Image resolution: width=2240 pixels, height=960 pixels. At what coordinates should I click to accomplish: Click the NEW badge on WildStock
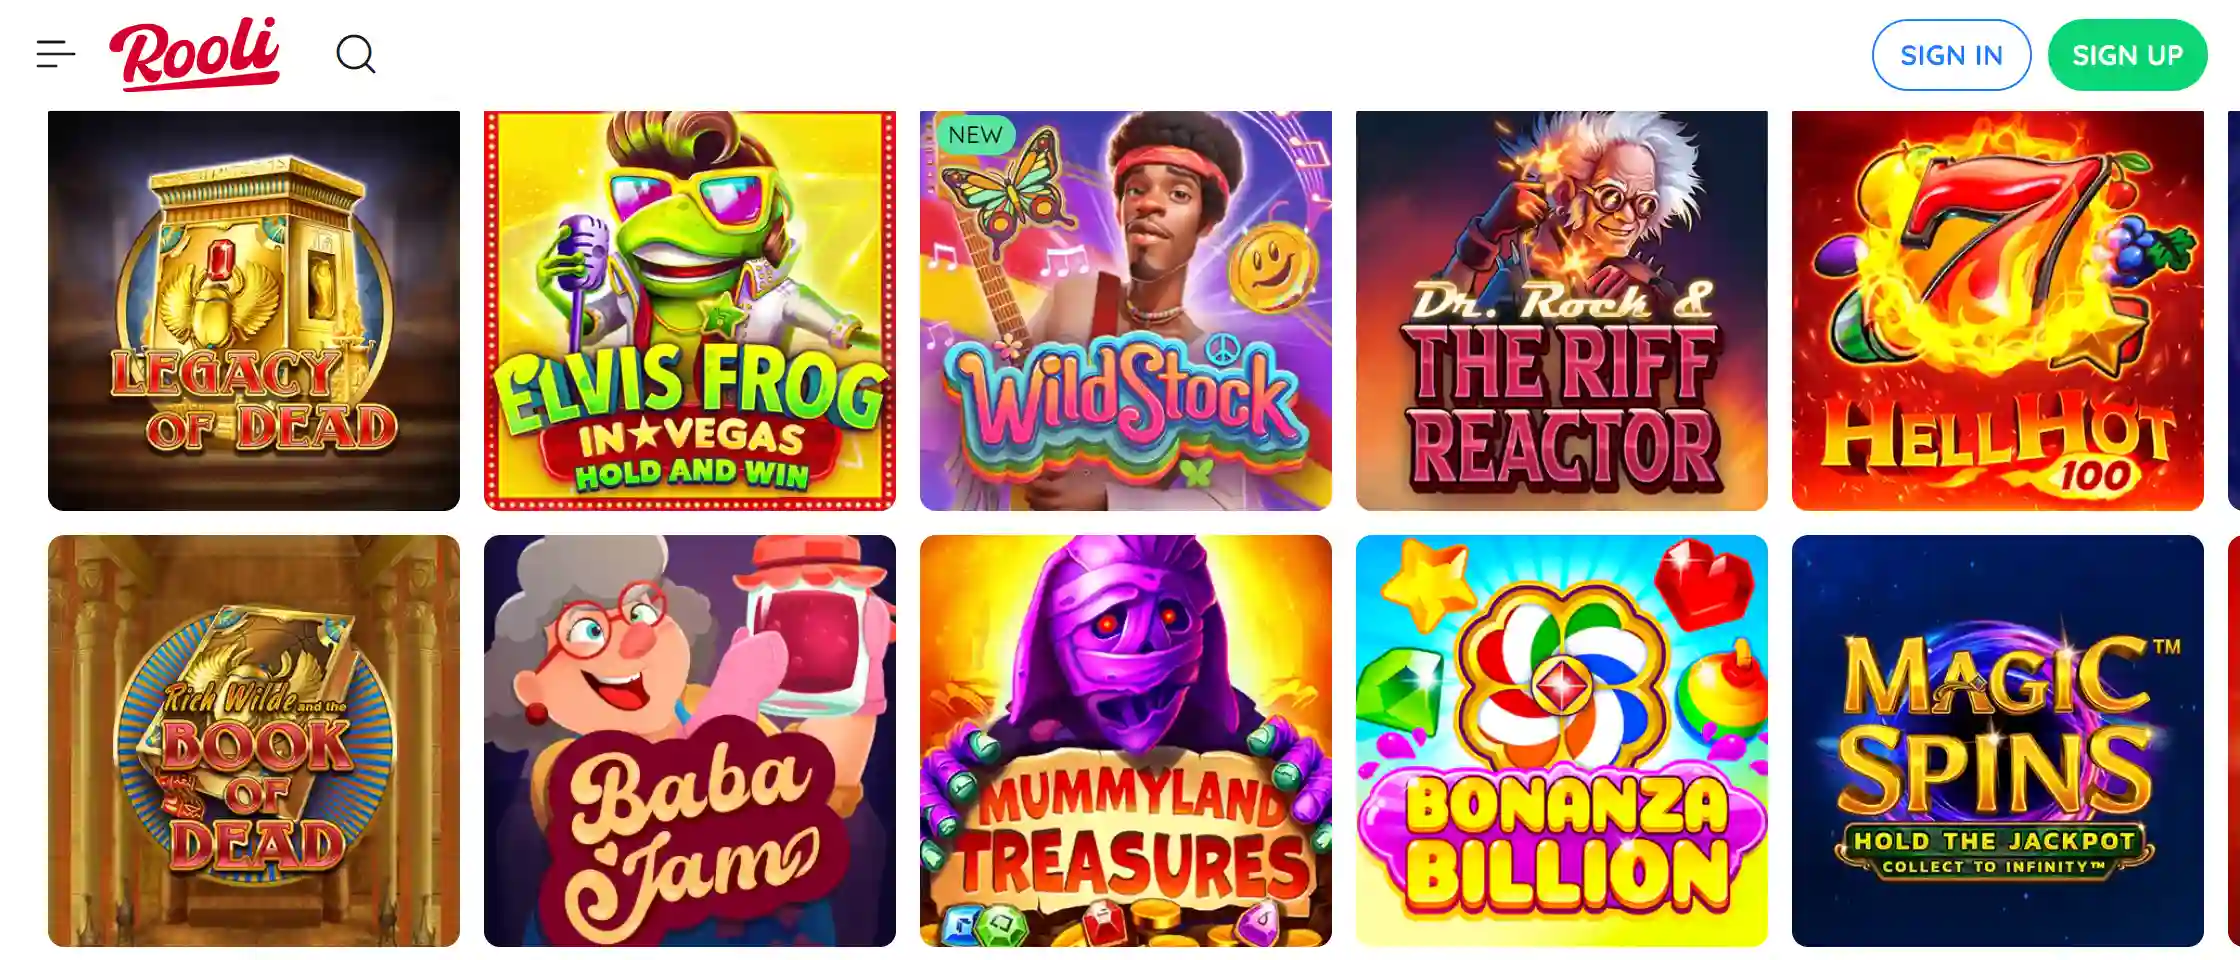tap(975, 135)
